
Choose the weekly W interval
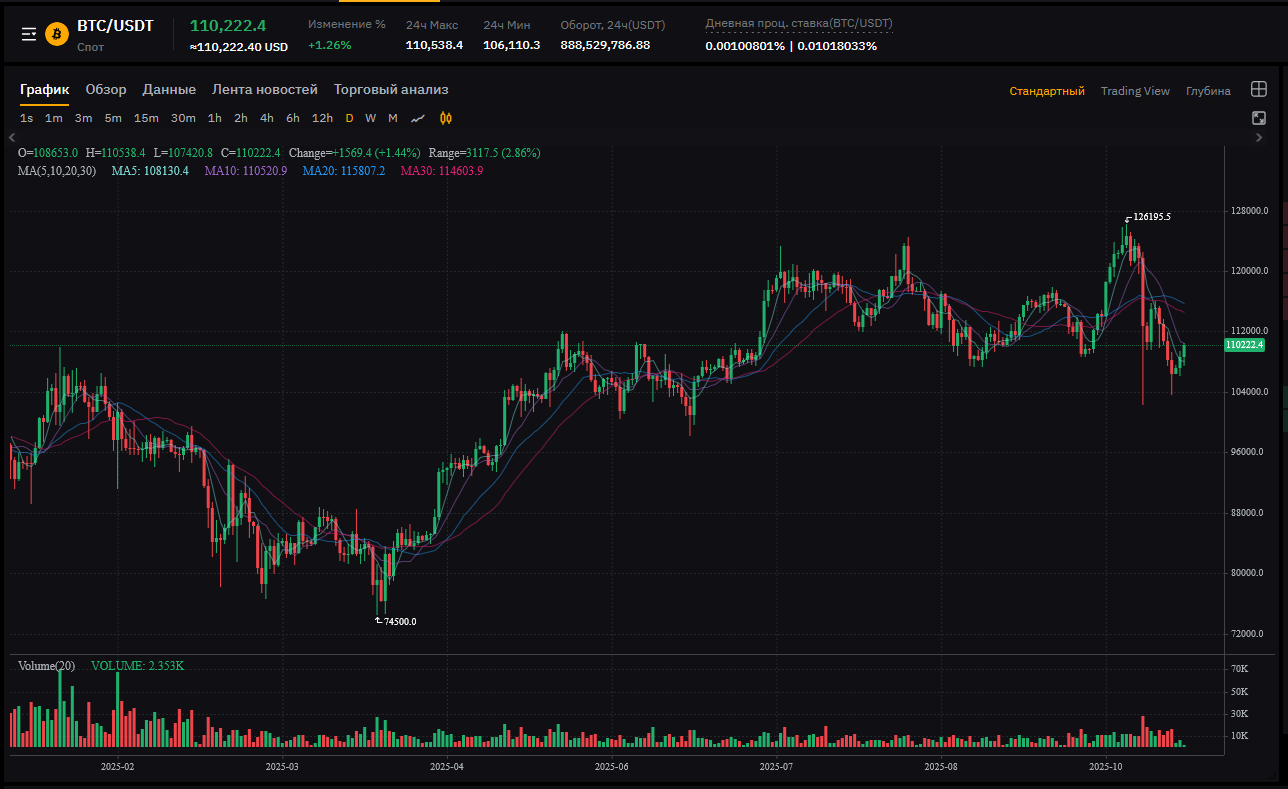pos(370,118)
